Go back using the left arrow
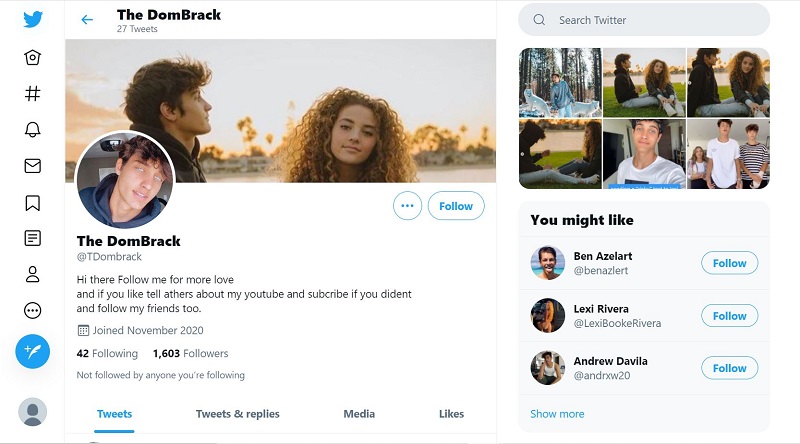 (x=87, y=20)
